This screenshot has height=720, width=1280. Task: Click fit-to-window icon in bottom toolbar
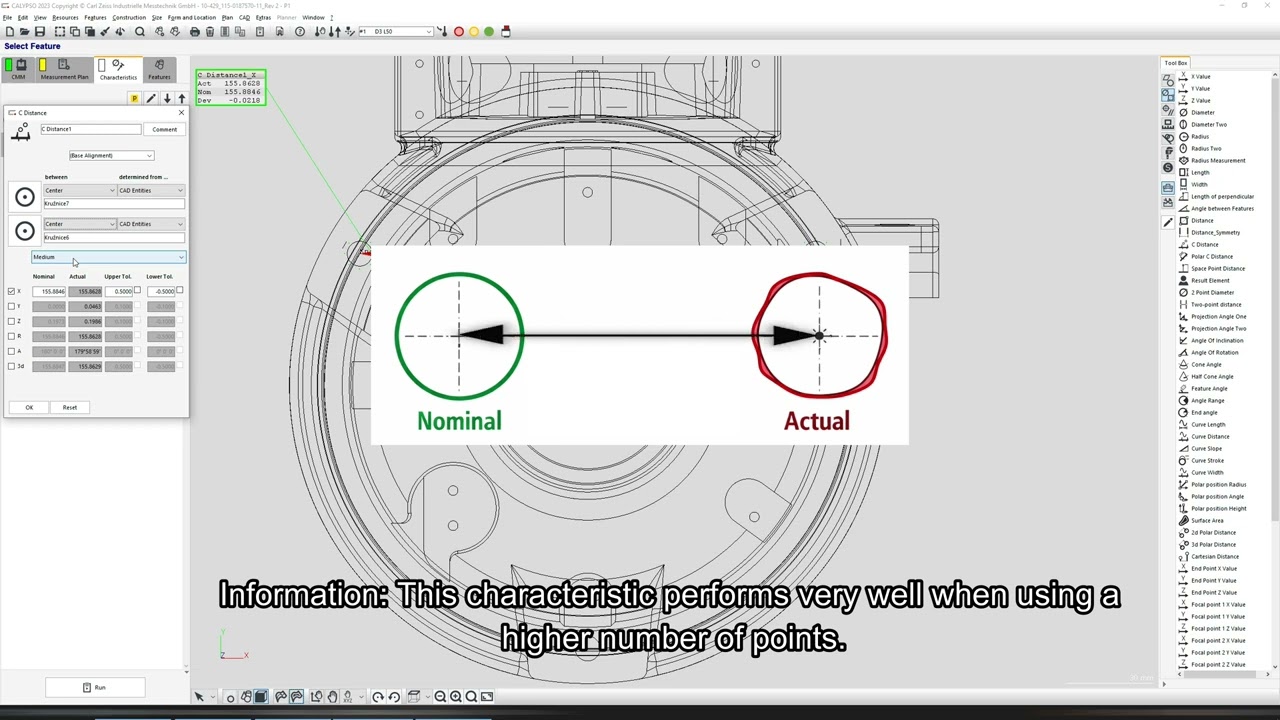coord(487,696)
